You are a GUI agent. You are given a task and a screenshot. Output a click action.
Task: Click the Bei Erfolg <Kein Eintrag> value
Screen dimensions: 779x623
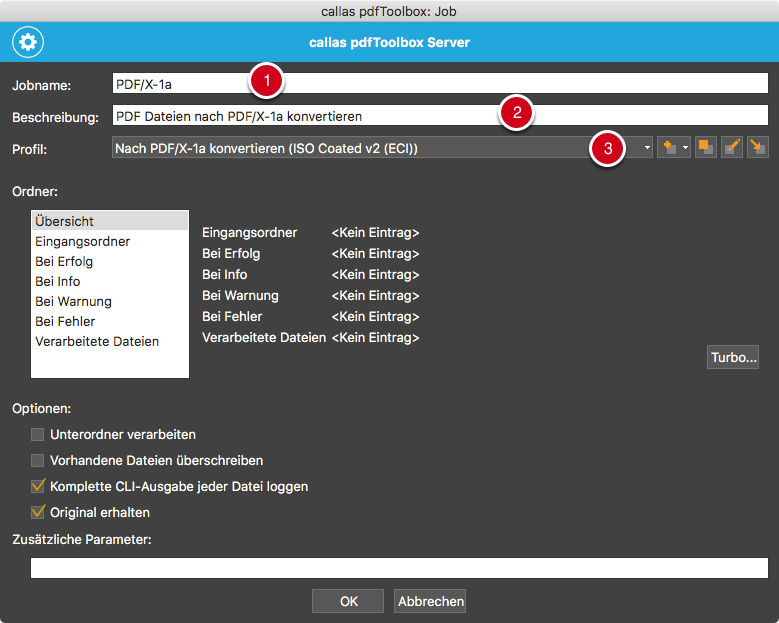tap(375, 253)
